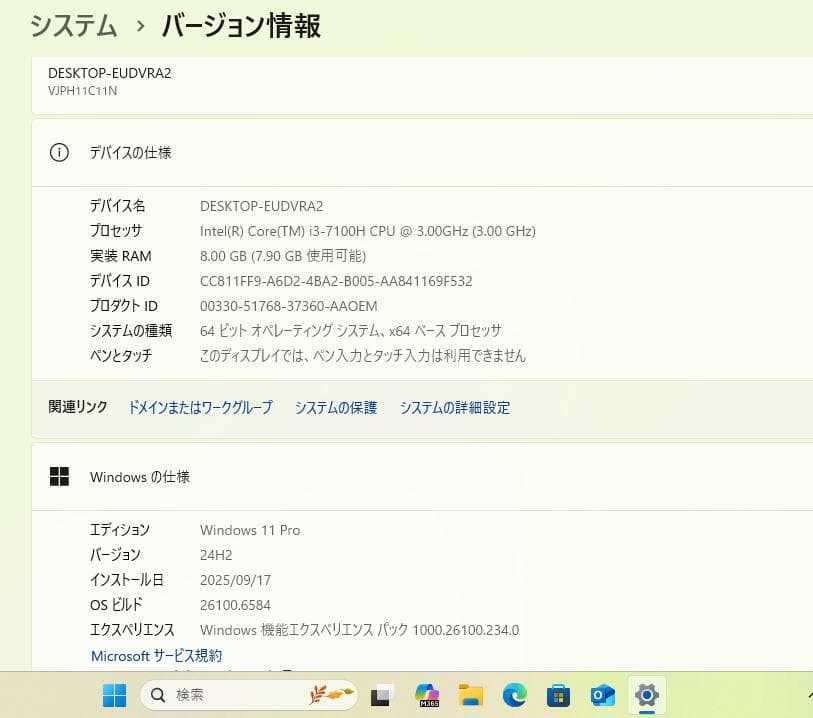Launch Microsoft Edge from the taskbar
813x718 pixels.
point(514,694)
